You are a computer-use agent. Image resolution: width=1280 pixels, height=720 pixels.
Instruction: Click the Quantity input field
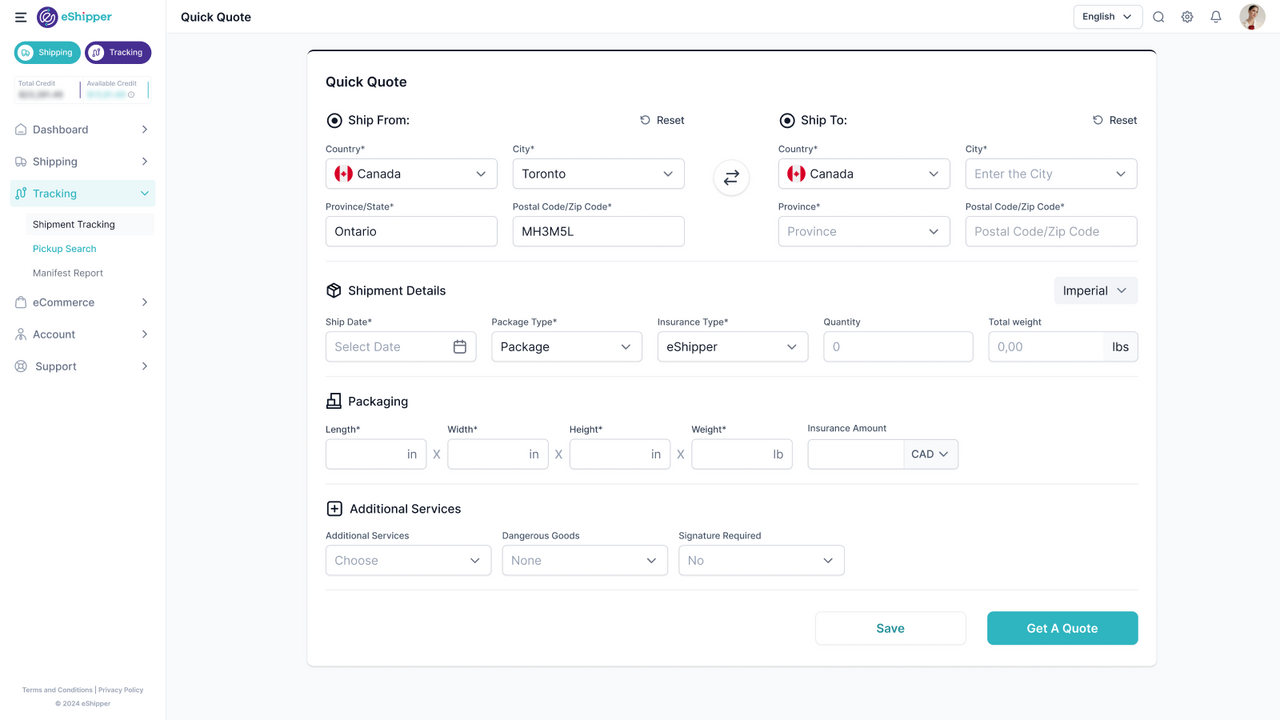898,347
